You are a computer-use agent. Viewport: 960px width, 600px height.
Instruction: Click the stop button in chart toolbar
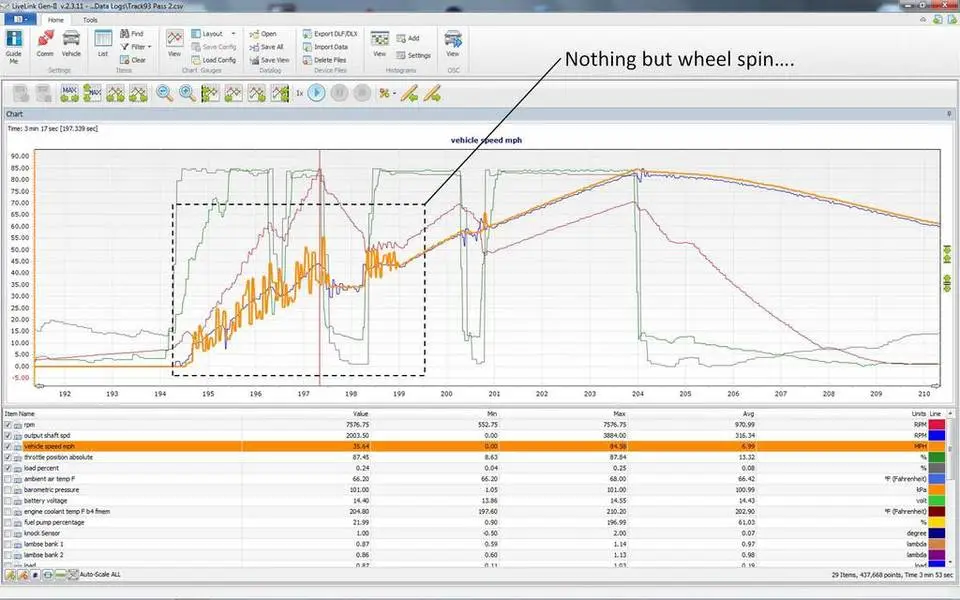362,93
